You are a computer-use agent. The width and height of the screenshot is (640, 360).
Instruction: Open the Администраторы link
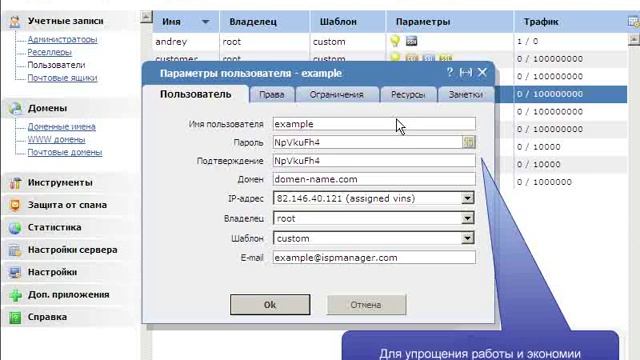click(x=62, y=40)
